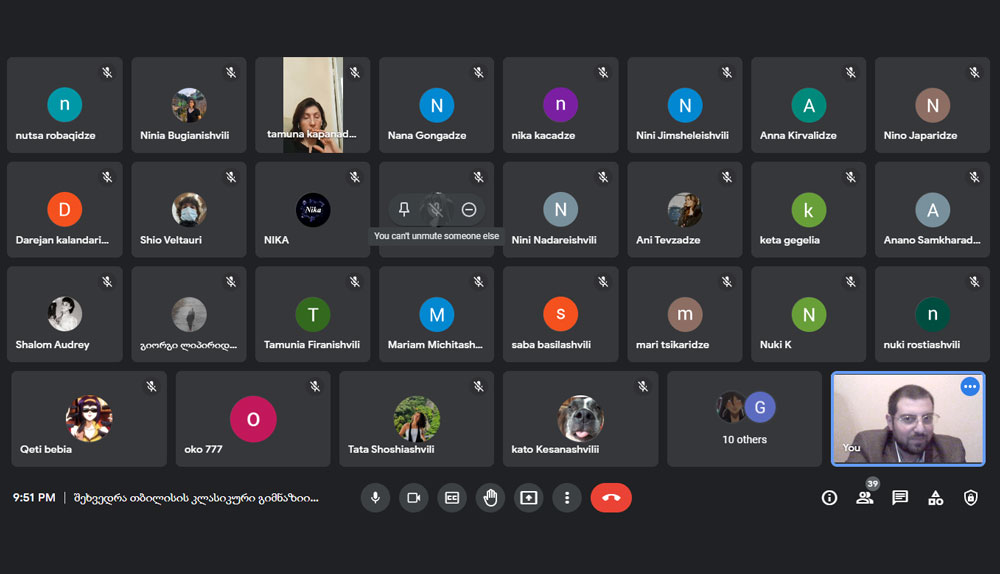Start presenting your screen
Viewport: 1000px width, 574px height.
(528, 497)
